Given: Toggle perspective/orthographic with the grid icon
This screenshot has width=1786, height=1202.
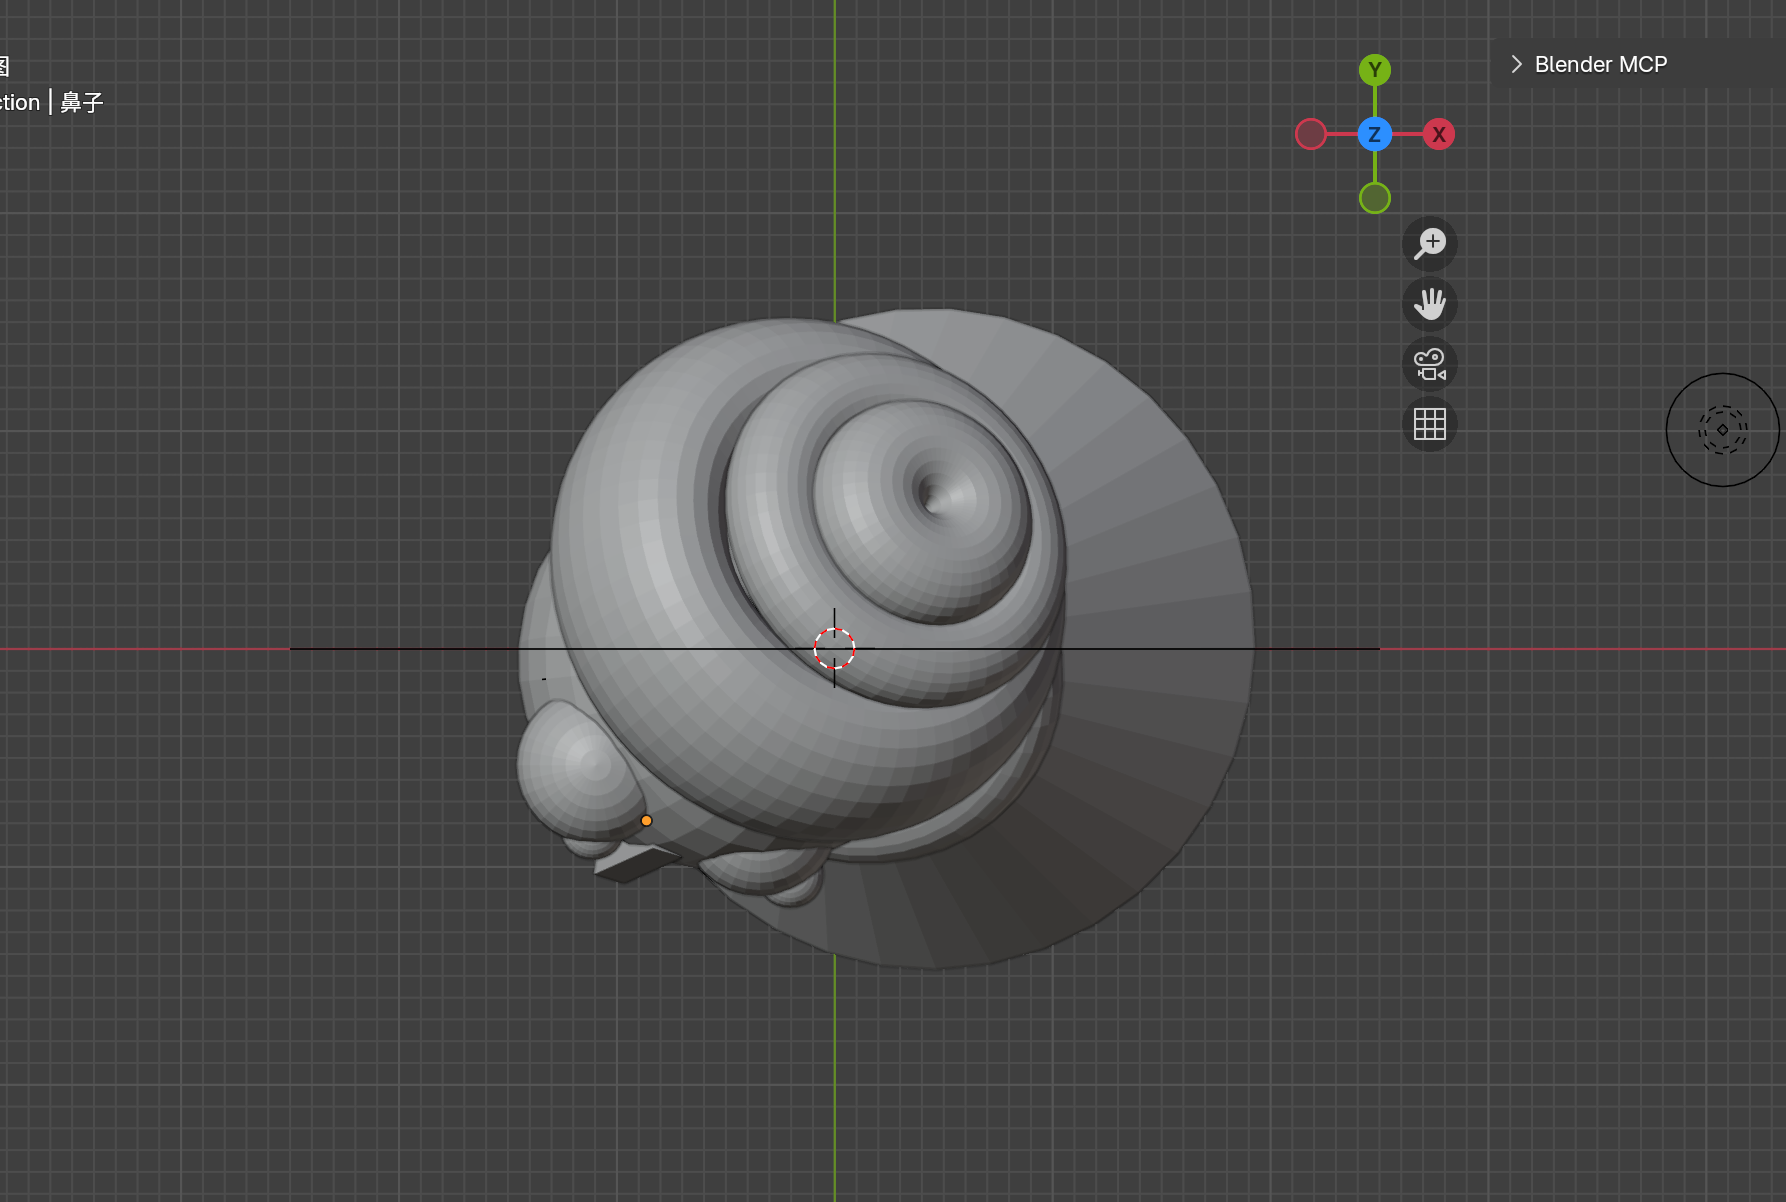Looking at the screenshot, I should pyautogui.click(x=1430, y=424).
